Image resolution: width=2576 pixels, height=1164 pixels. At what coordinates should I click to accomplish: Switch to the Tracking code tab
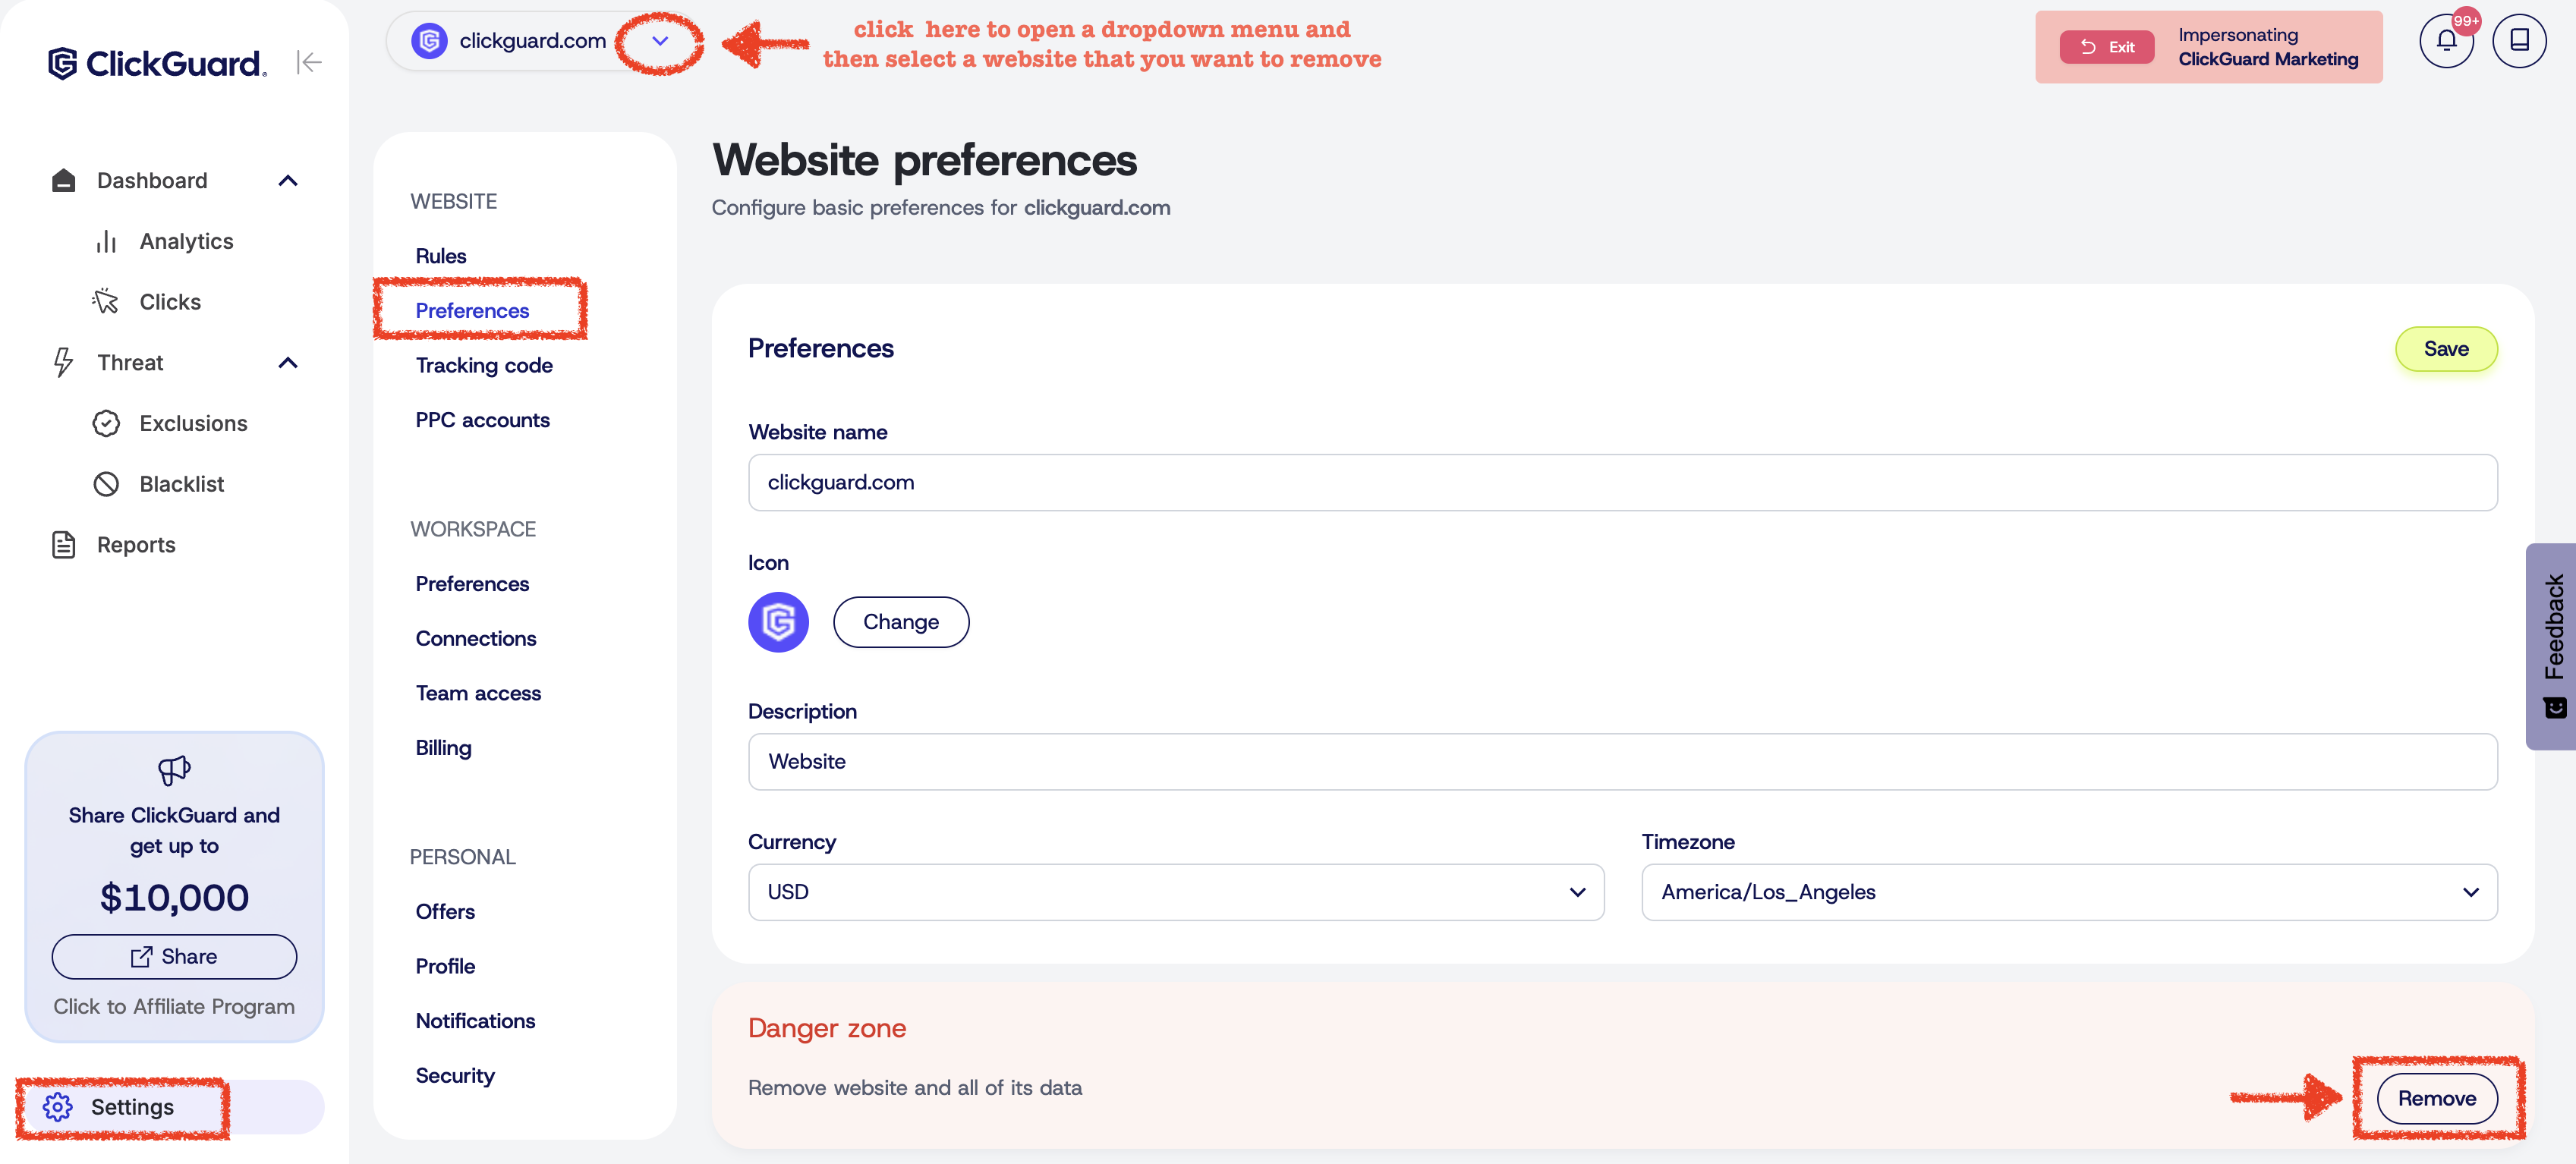[x=484, y=365]
